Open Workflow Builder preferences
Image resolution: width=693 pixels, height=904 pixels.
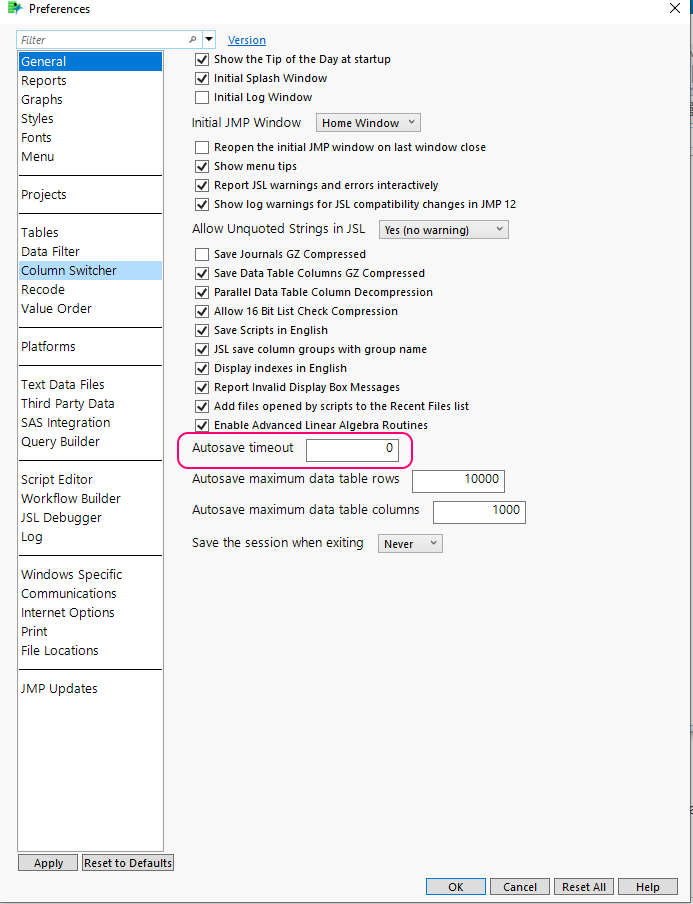[91, 499]
